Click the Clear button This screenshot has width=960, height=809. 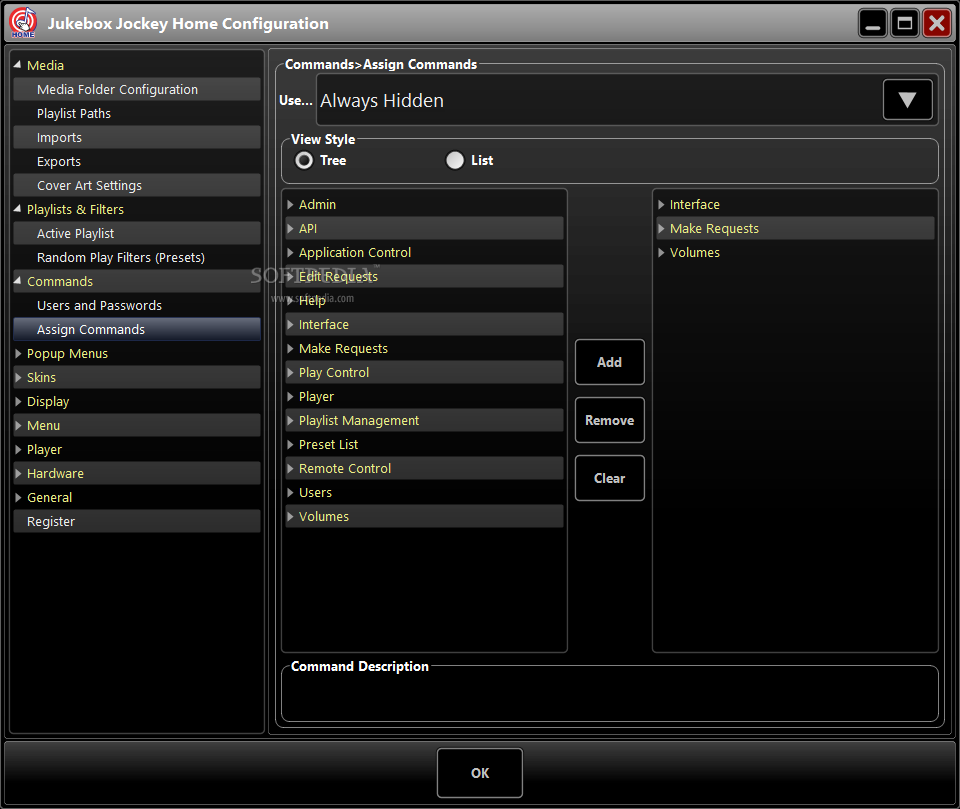point(609,478)
